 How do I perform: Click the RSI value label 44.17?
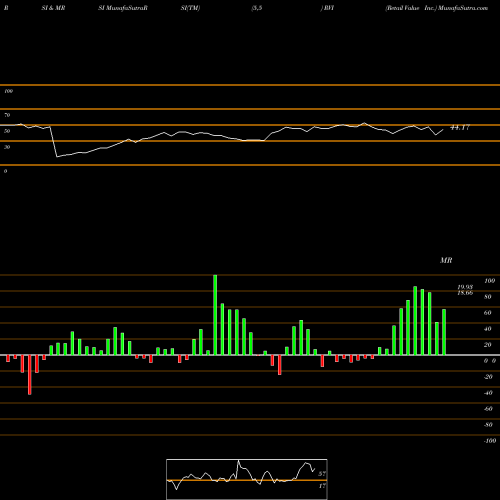[460, 127]
